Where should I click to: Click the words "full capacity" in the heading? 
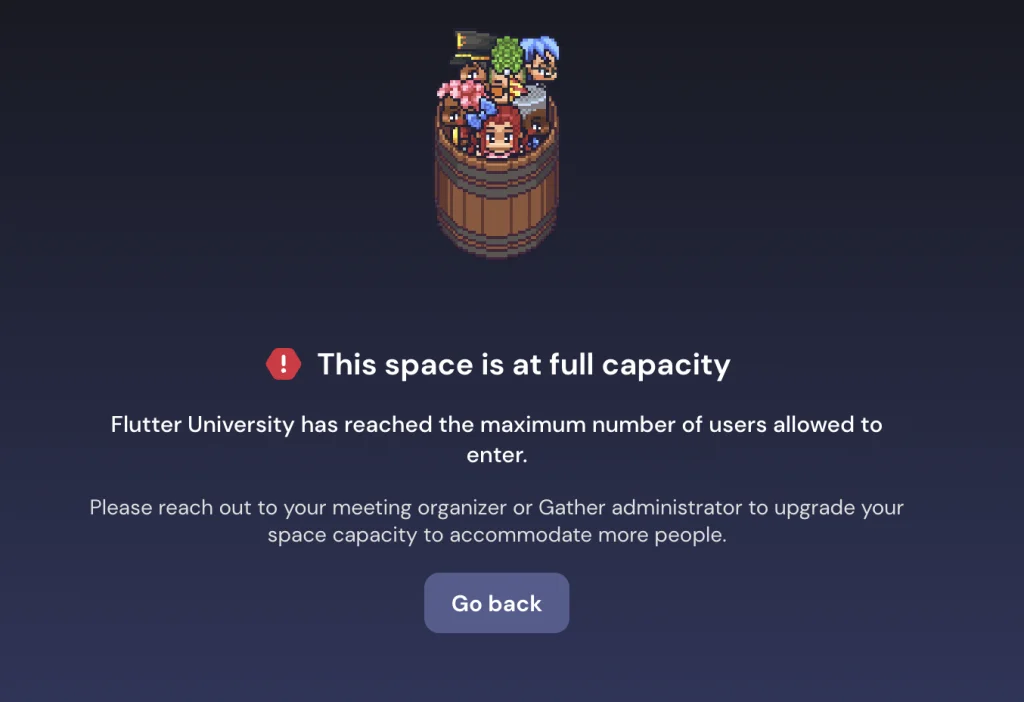click(639, 365)
